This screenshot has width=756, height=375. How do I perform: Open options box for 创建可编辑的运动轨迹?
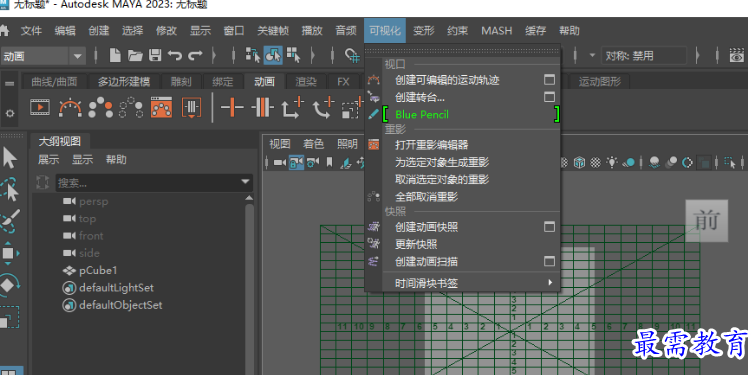(549, 80)
